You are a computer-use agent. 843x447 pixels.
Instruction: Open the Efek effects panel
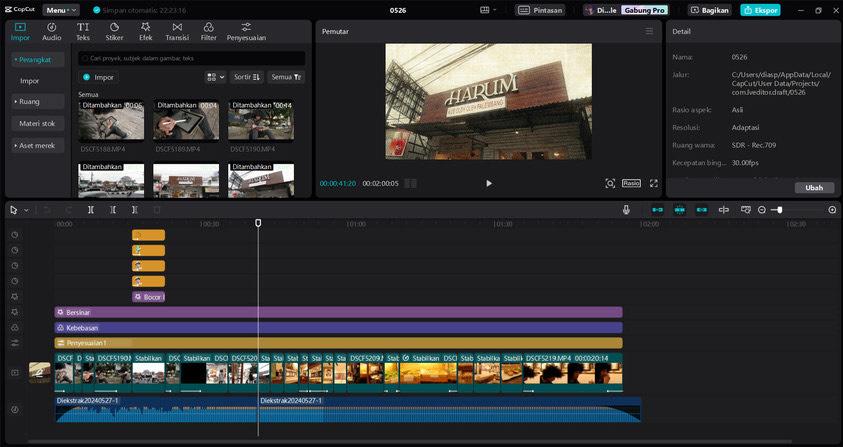145,31
